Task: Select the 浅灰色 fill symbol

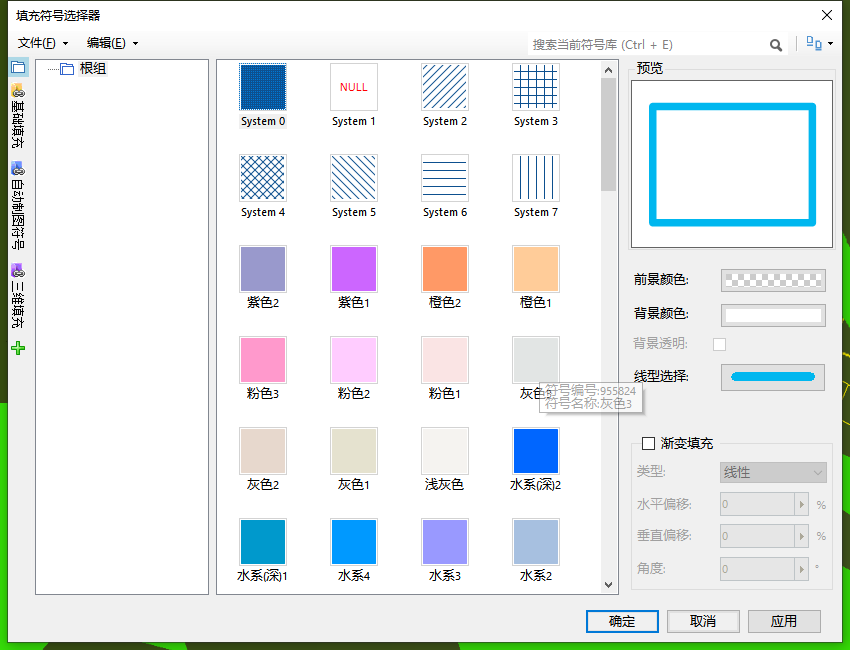Action: (x=445, y=452)
